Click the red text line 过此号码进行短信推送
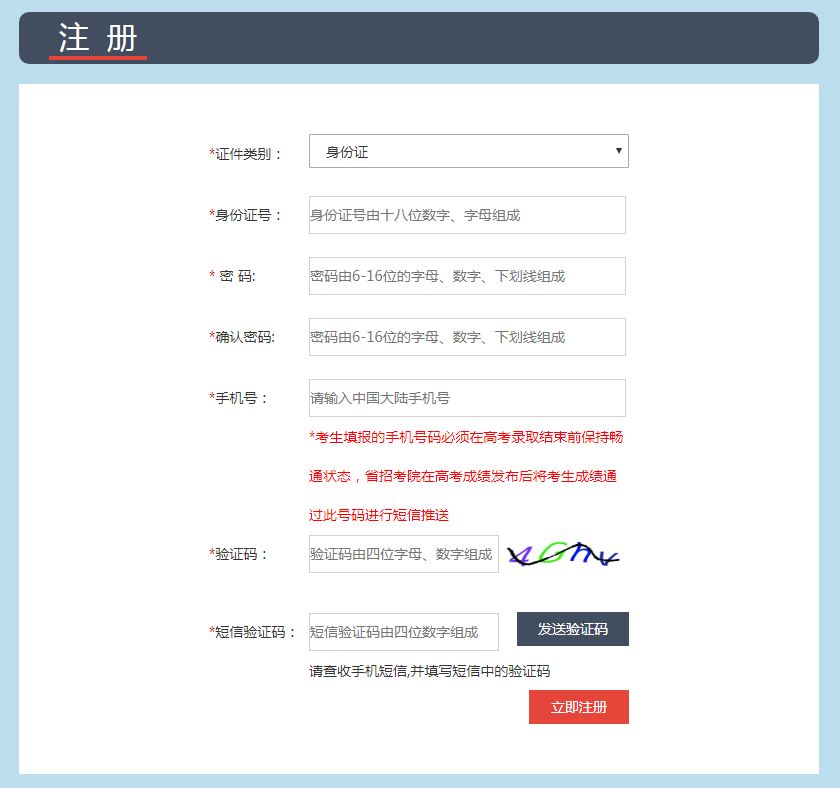Viewport: 840px width, 788px height. click(x=379, y=515)
